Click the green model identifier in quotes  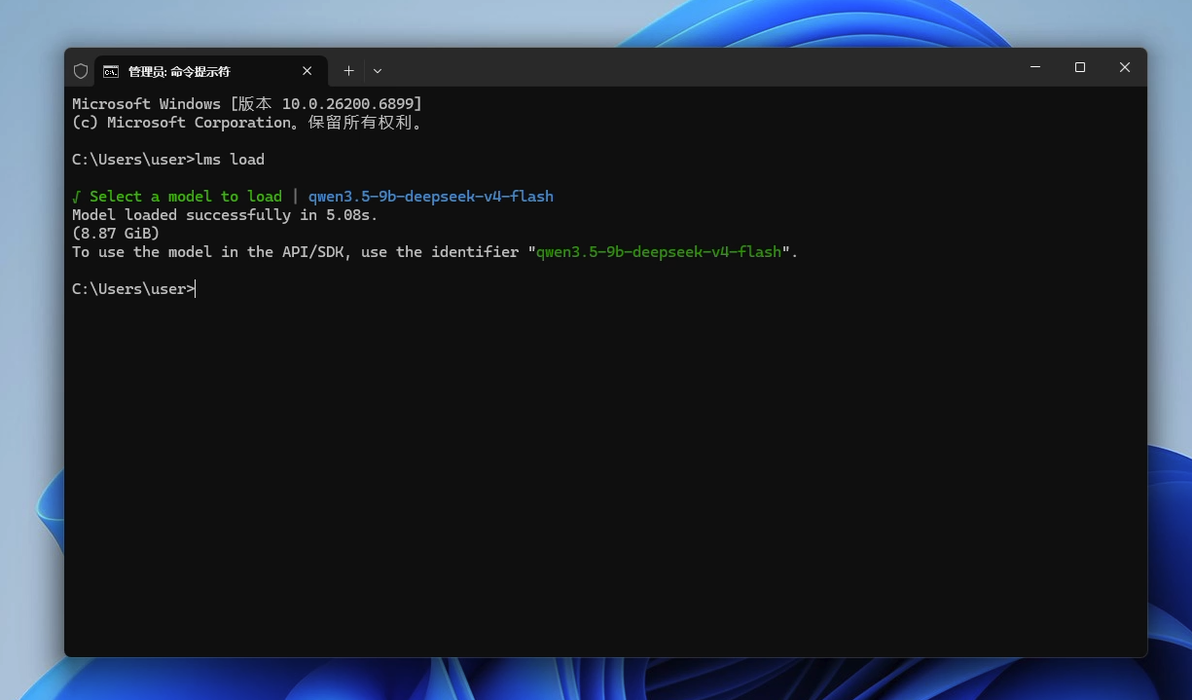tap(658, 252)
